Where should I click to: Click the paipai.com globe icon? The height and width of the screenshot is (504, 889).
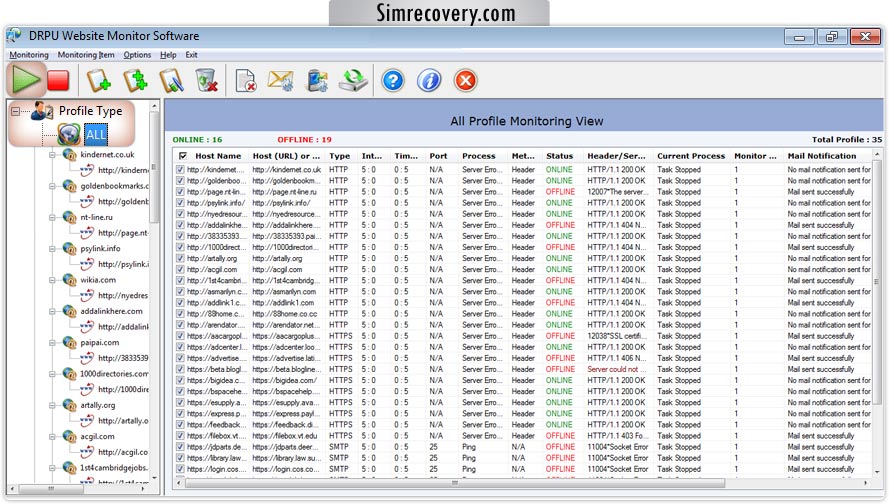pos(69,342)
